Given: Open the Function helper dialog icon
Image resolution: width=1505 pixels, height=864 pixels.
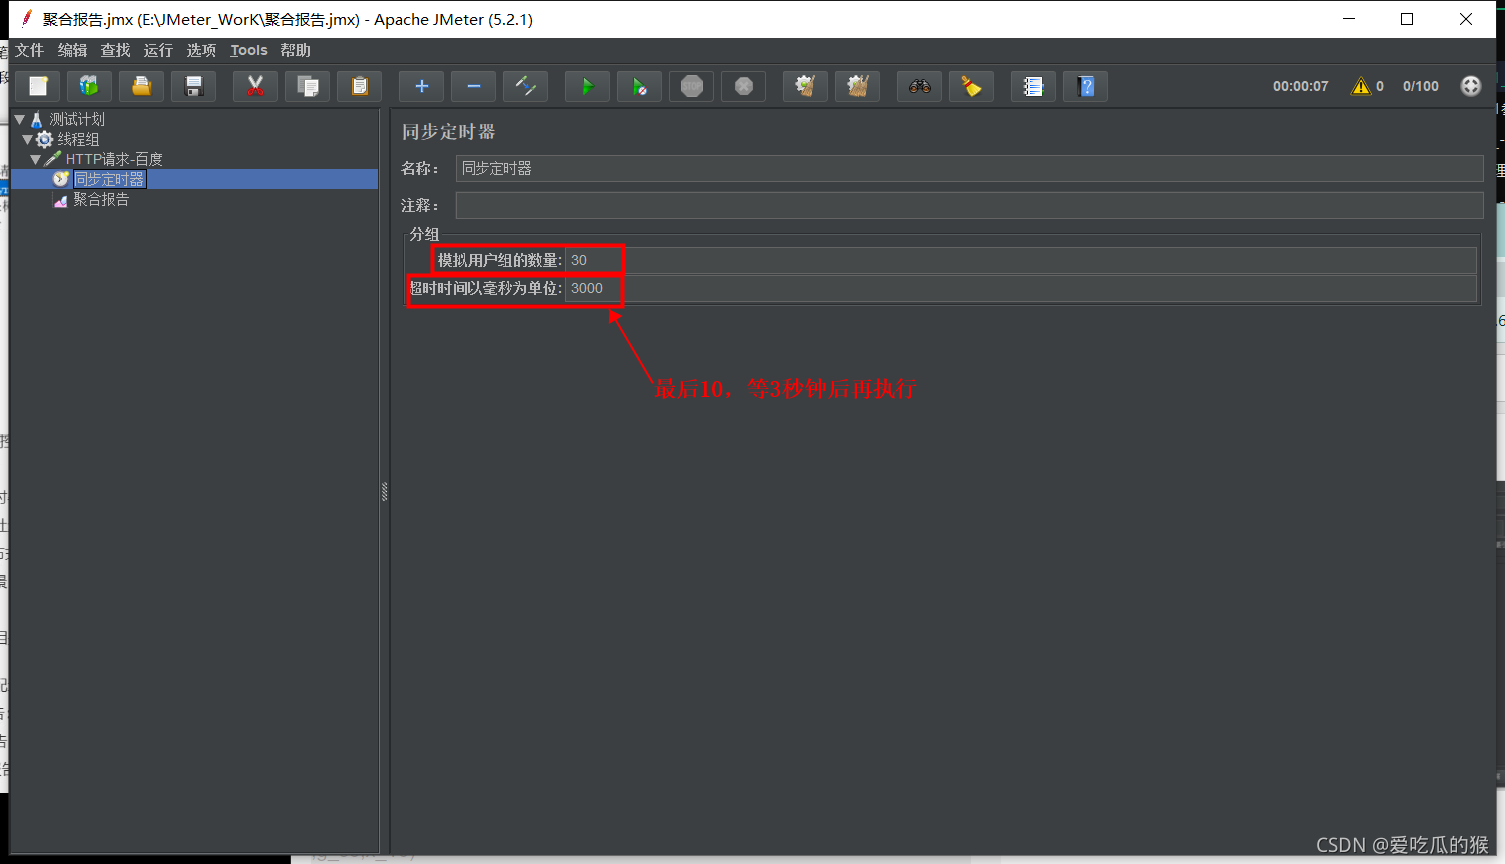Looking at the screenshot, I should (x=1033, y=86).
